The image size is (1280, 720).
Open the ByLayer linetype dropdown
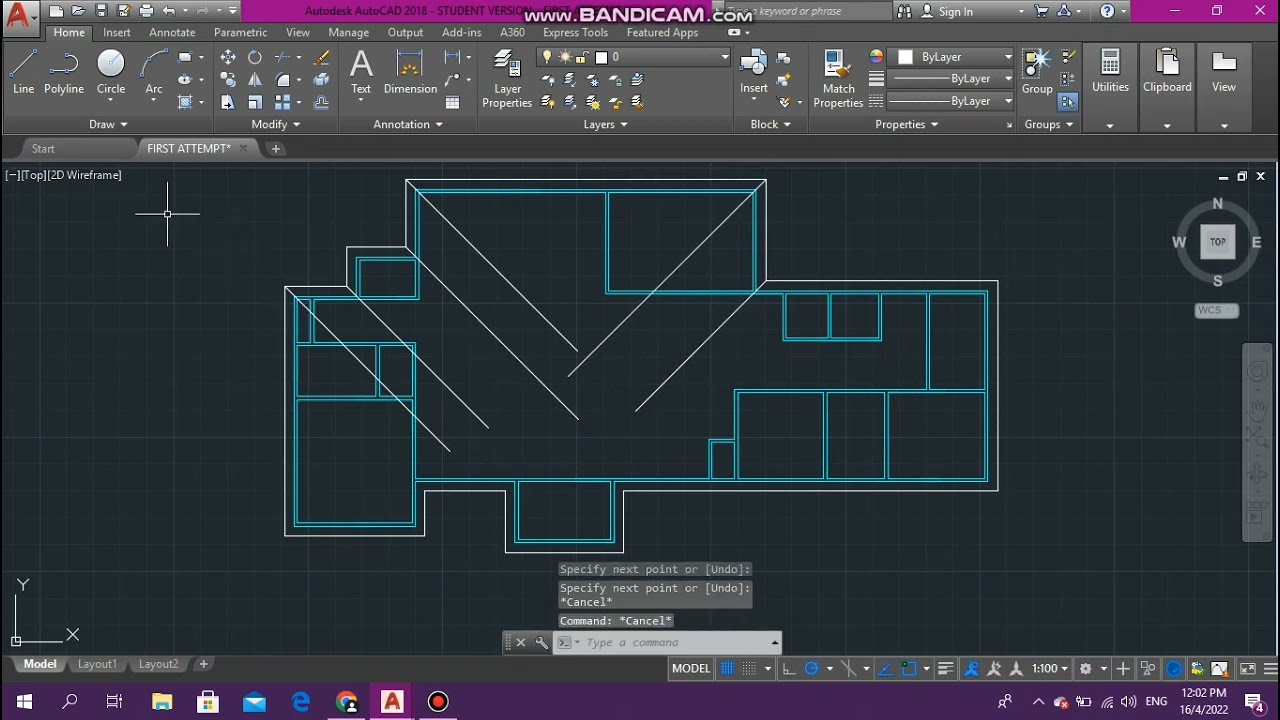coord(951,101)
